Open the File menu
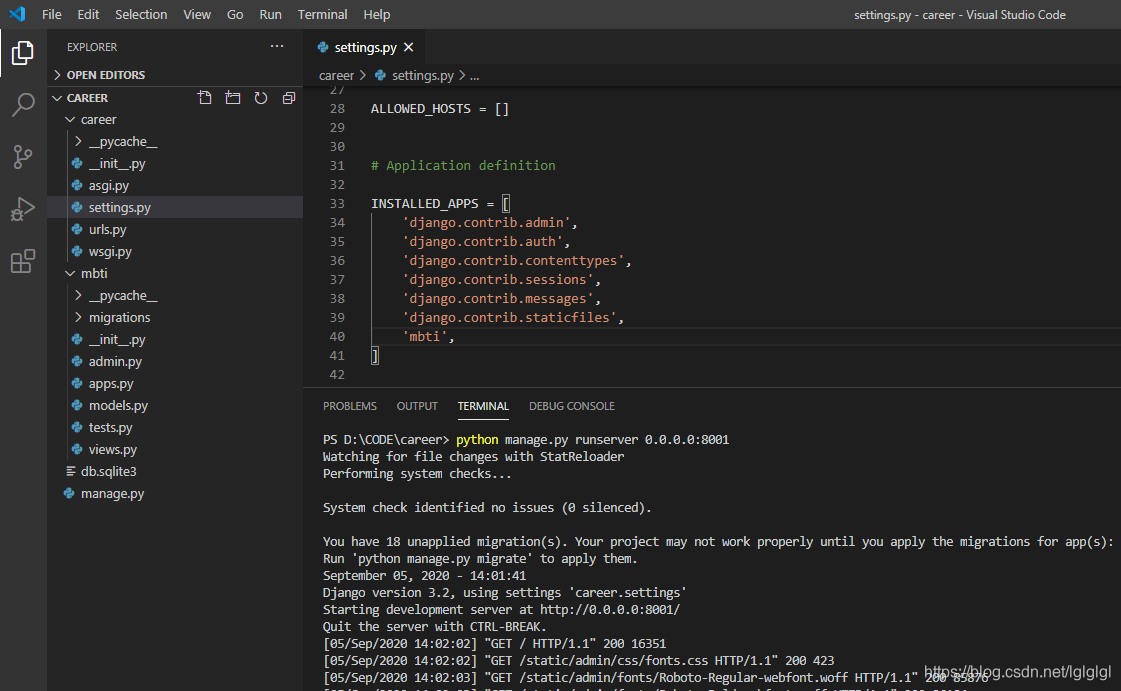 (51, 14)
